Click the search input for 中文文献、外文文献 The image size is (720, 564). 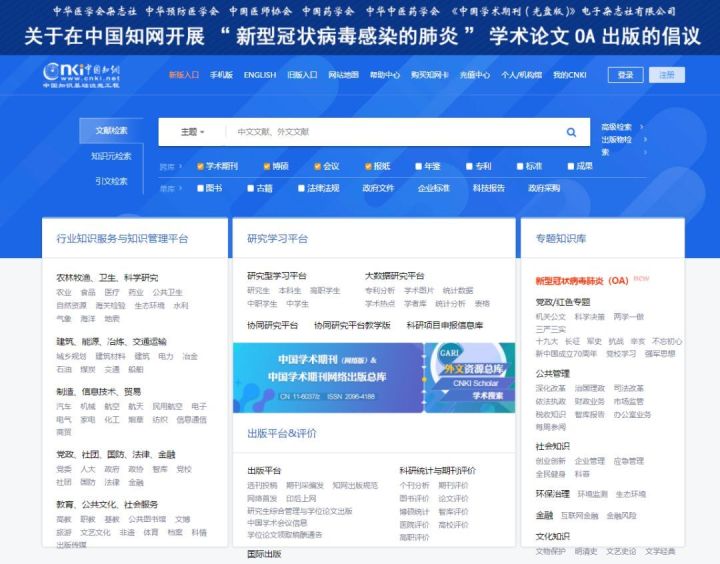pos(395,132)
